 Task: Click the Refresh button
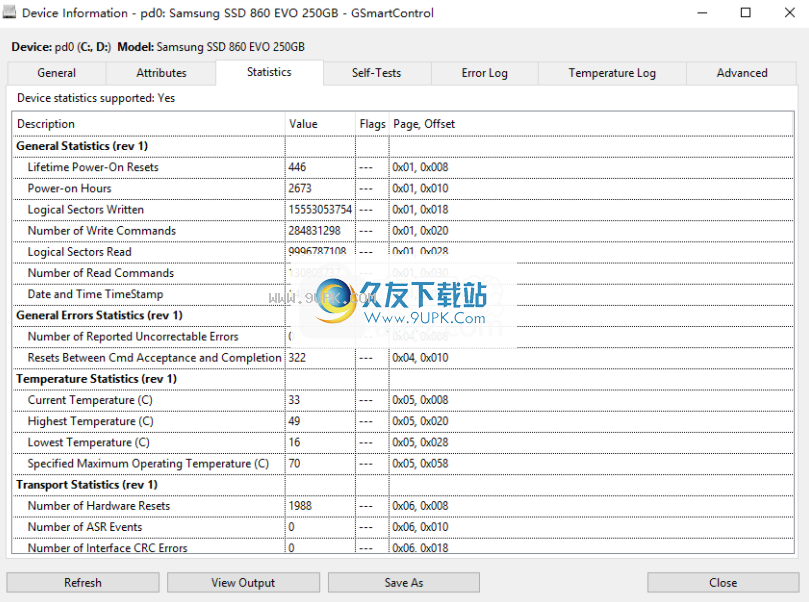coord(83,582)
